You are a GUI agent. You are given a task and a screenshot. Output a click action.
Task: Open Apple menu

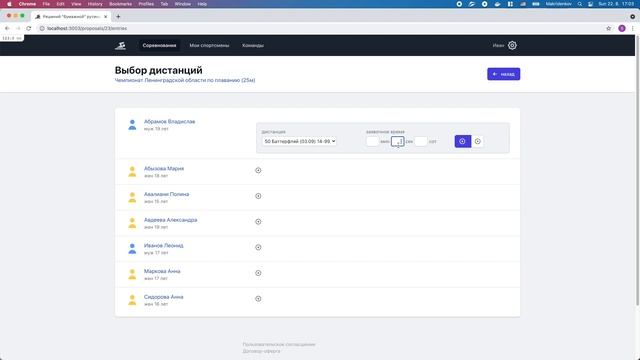click(x=9, y=4)
